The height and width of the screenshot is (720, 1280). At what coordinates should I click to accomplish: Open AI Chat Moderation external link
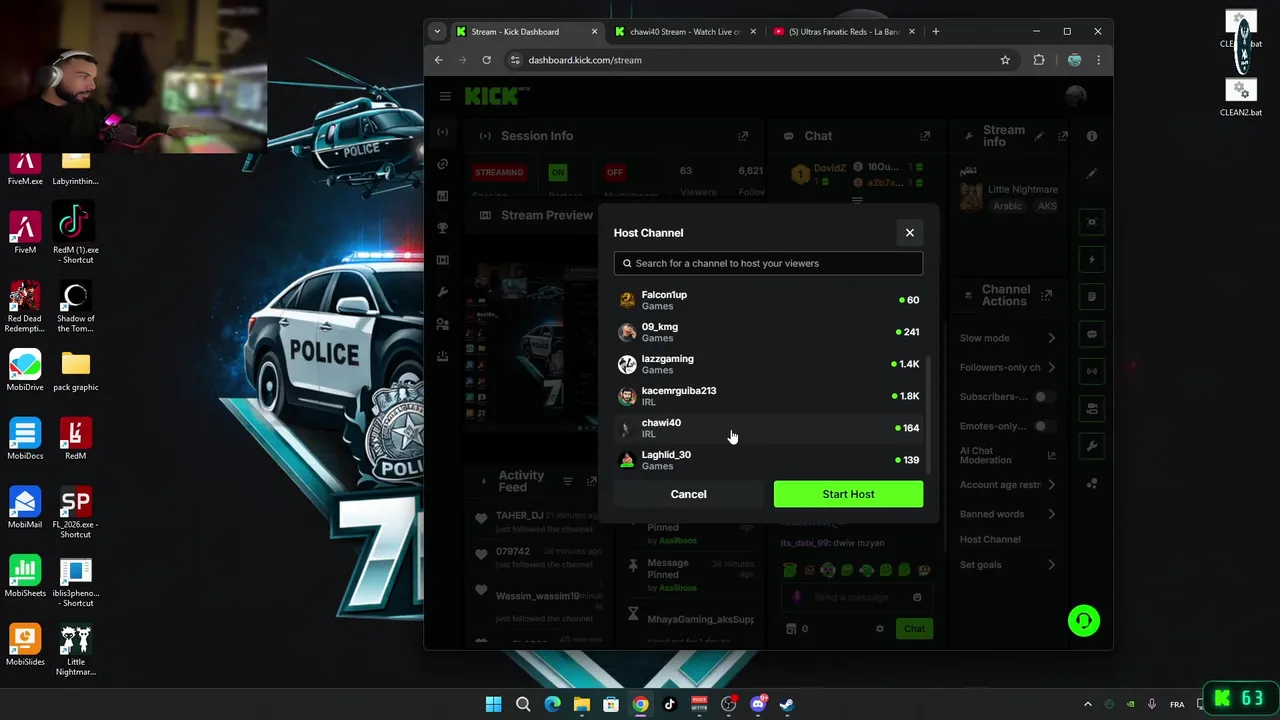pos(1051,456)
